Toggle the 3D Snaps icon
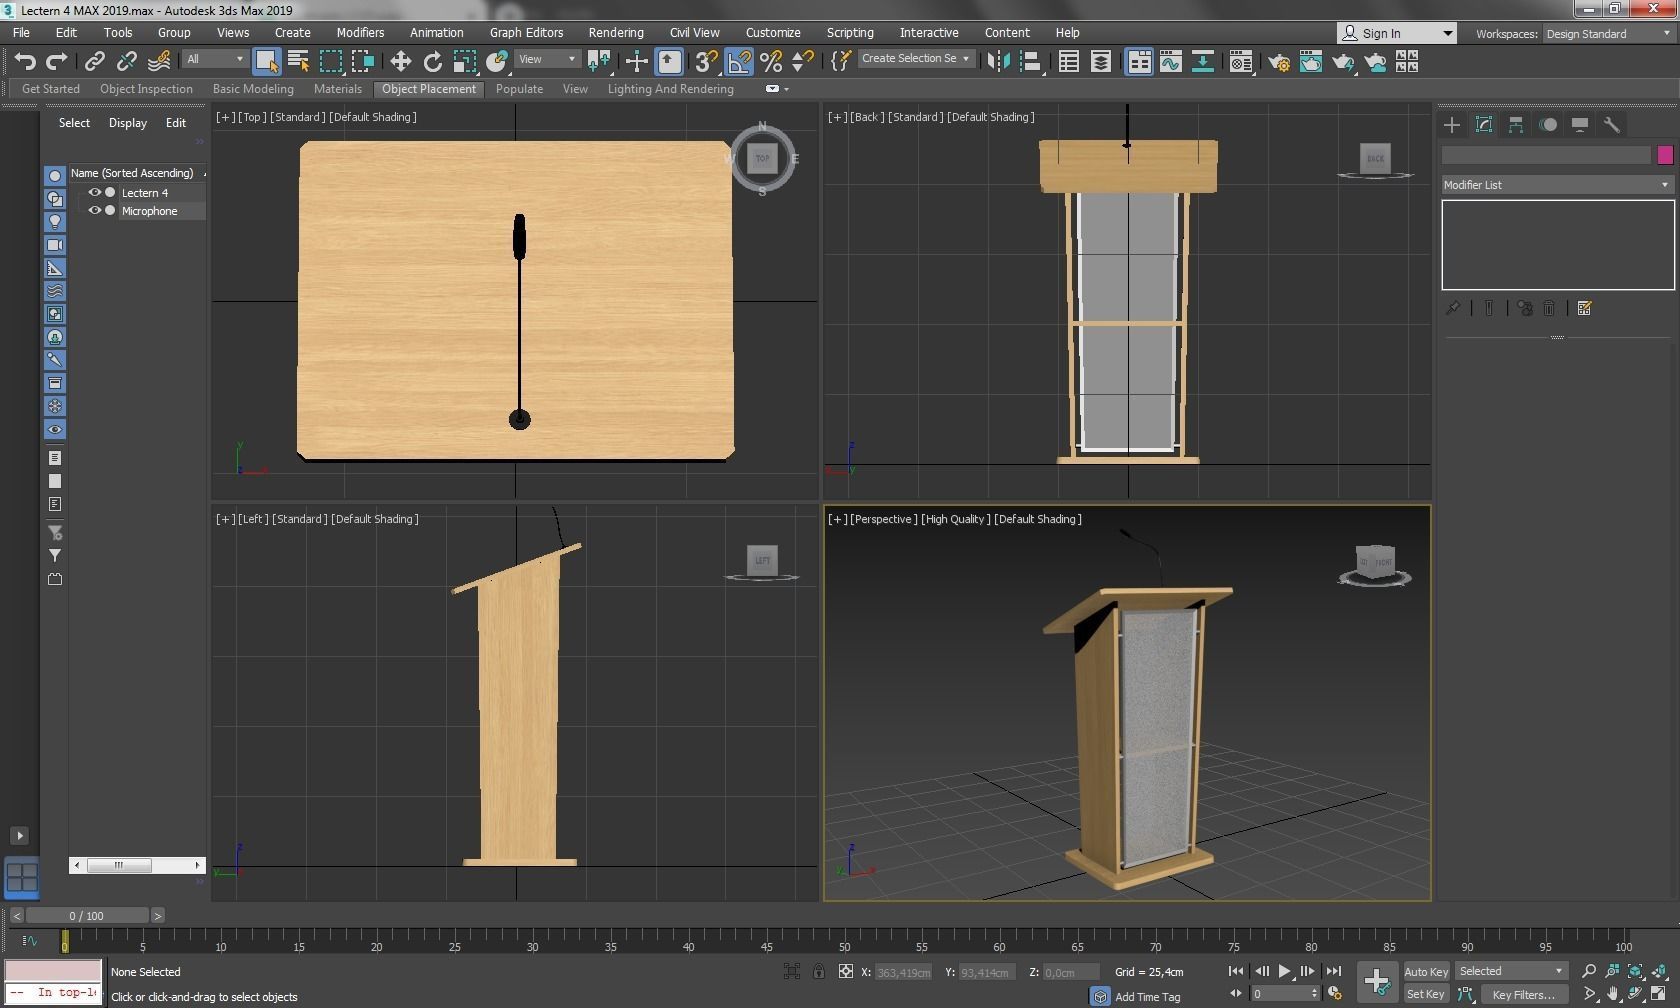Screen dimensions: 1680x1008 [x=706, y=62]
